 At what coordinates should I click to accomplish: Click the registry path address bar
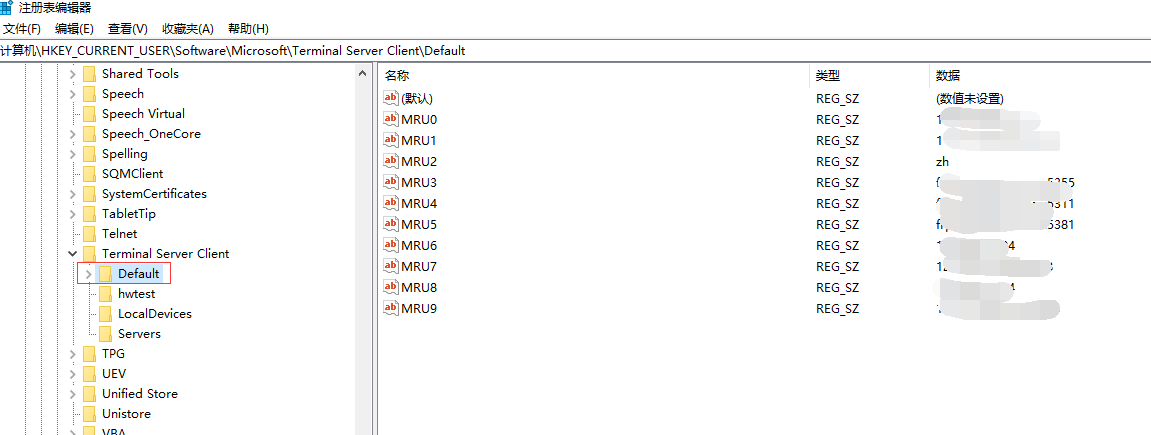tap(575, 51)
